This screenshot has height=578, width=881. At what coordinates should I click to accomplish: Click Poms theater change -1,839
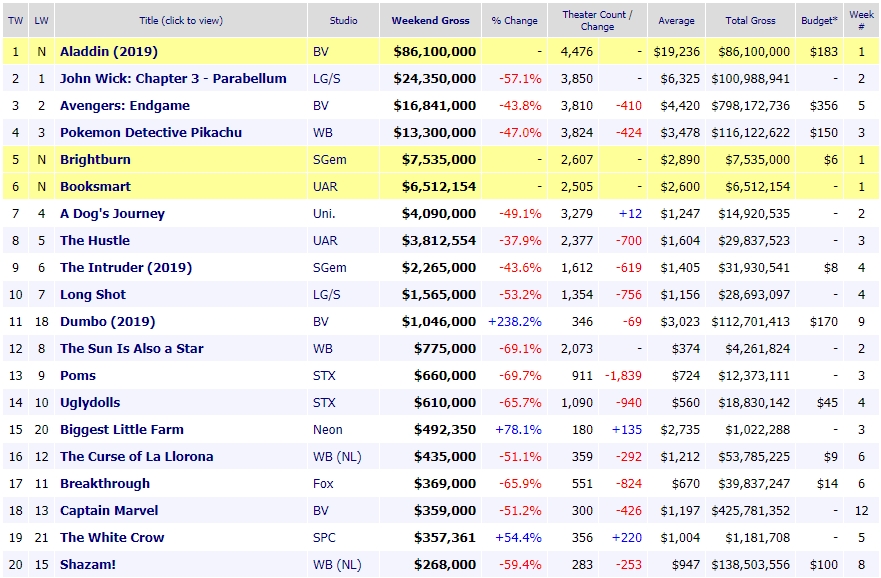click(623, 375)
